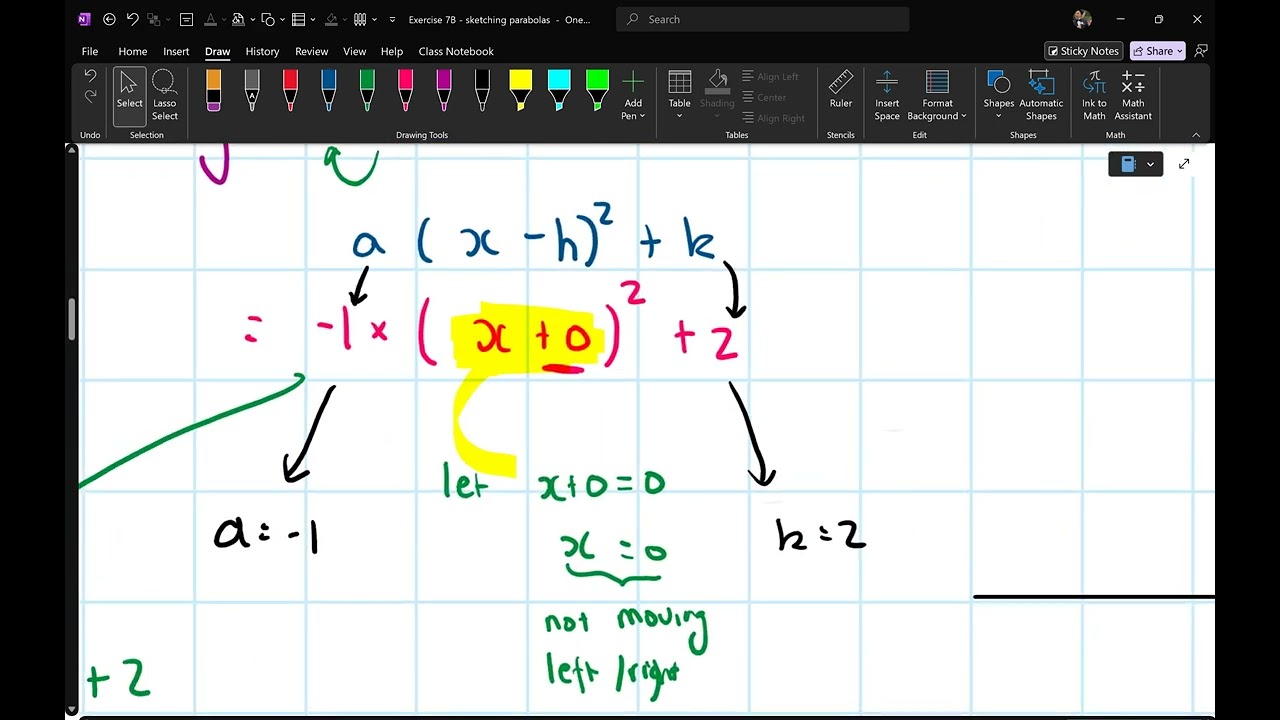Click the page template icon in title bar
The width and height of the screenshot is (1280, 720).
point(186,19)
